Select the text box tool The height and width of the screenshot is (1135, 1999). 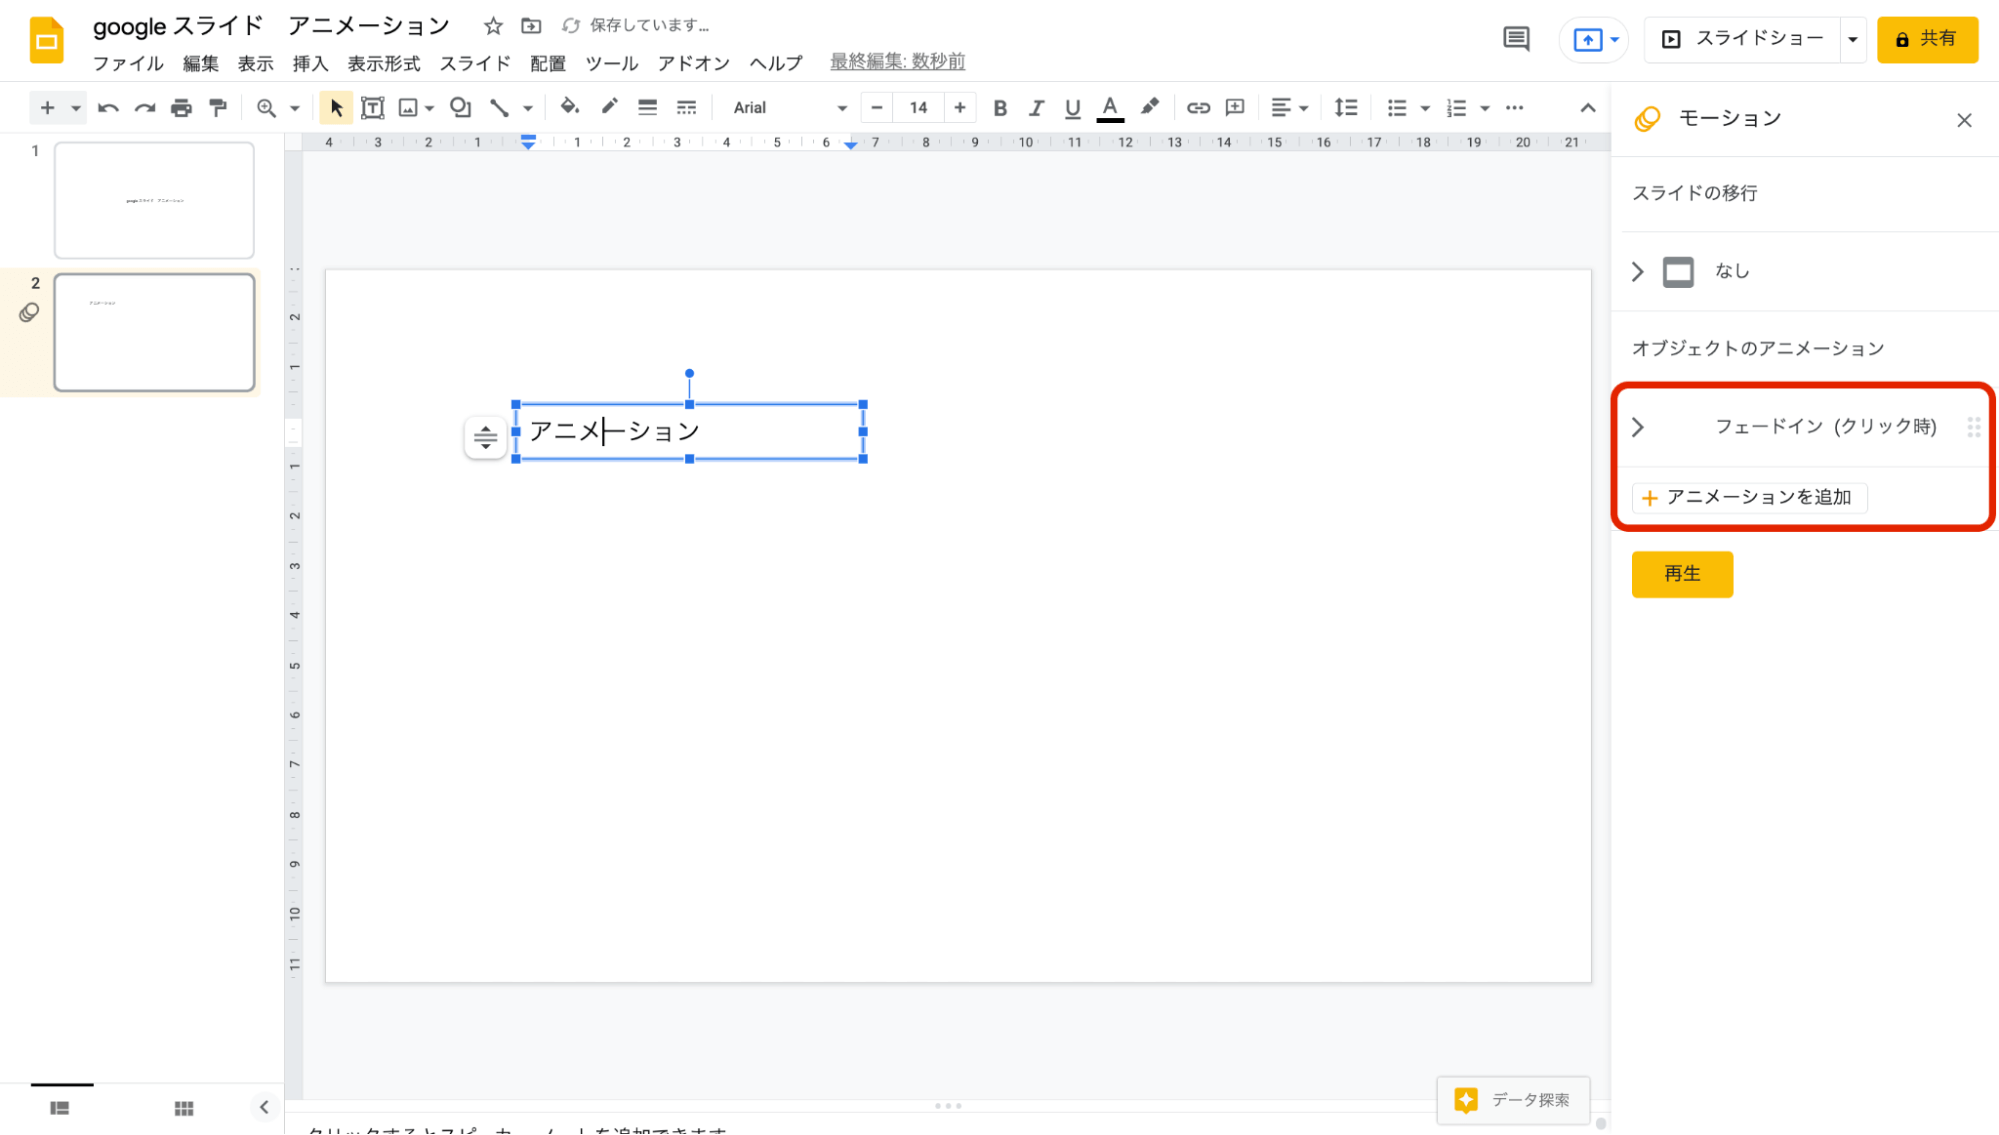tap(372, 108)
